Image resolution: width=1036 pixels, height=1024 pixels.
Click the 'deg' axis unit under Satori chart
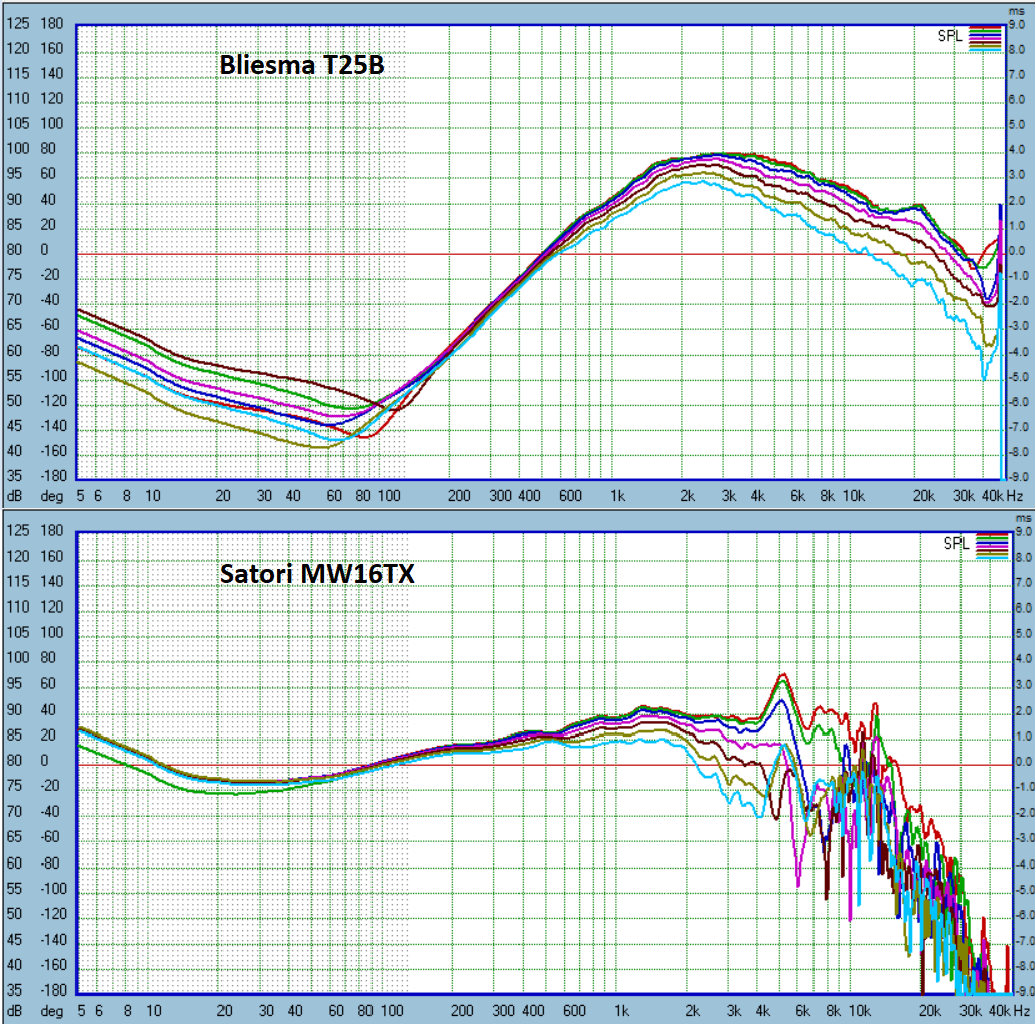(52, 1011)
